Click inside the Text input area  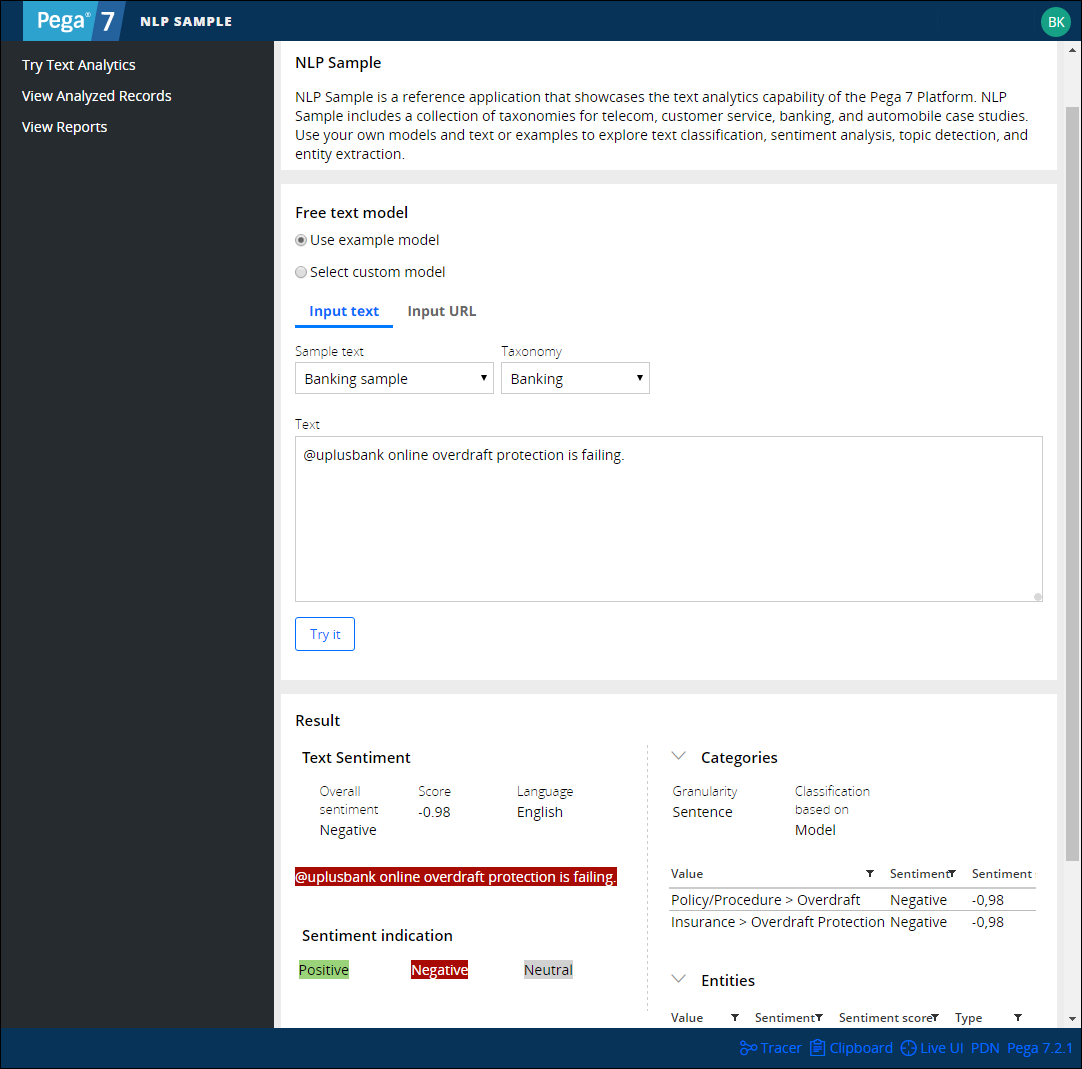point(668,518)
